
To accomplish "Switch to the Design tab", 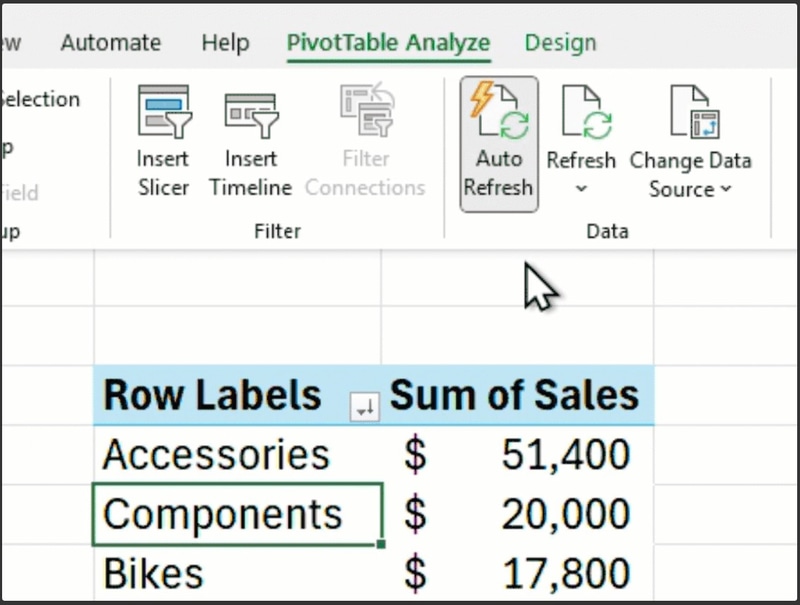I will (x=560, y=43).
